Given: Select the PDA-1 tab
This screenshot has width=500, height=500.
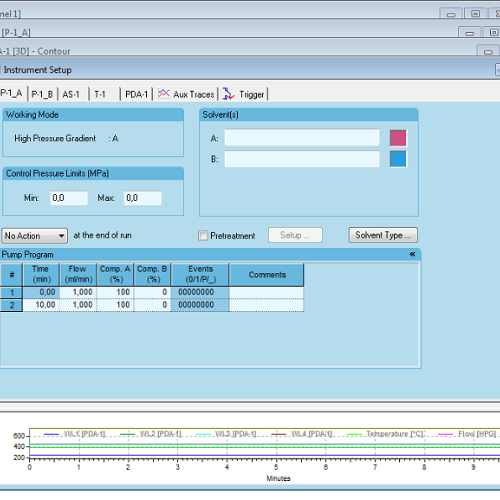Looking at the screenshot, I should [136, 94].
